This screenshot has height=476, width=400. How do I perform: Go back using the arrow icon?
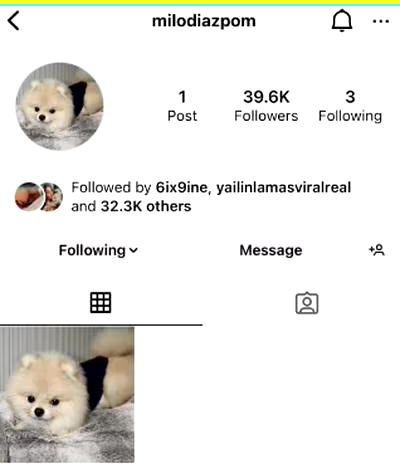tap(13, 21)
